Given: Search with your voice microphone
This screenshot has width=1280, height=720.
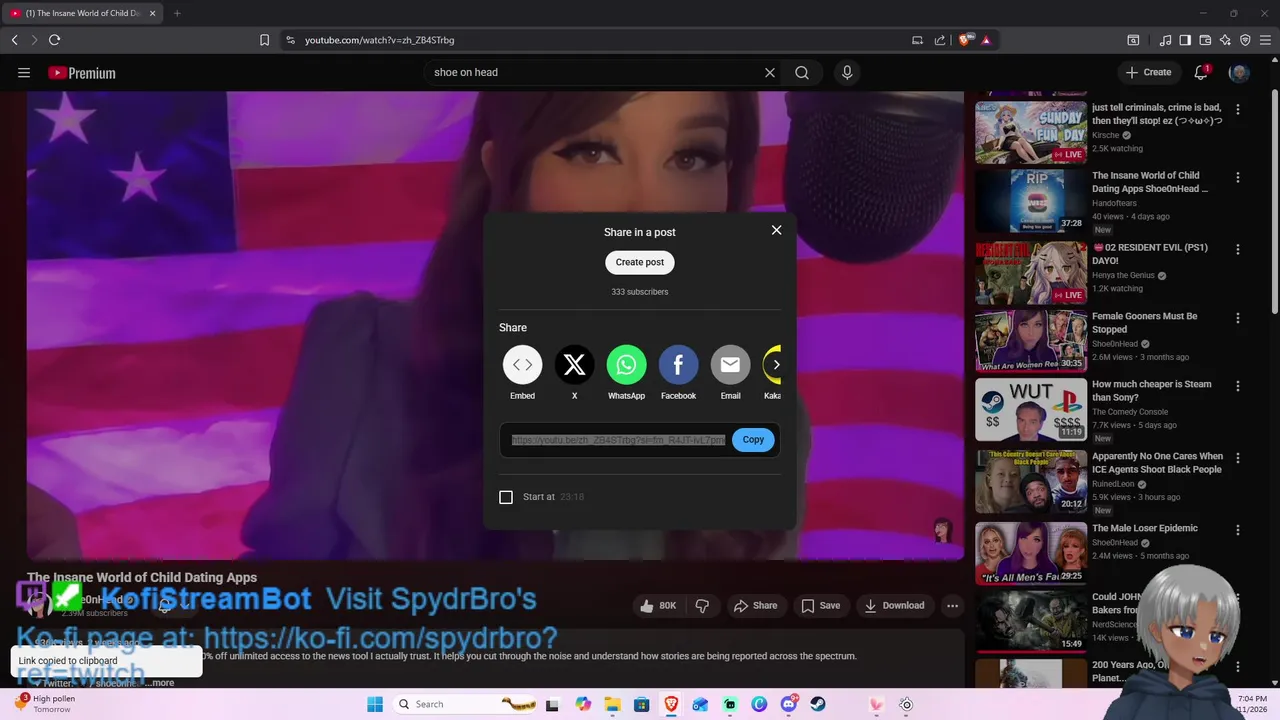Looking at the screenshot, I should pos(847,72).
